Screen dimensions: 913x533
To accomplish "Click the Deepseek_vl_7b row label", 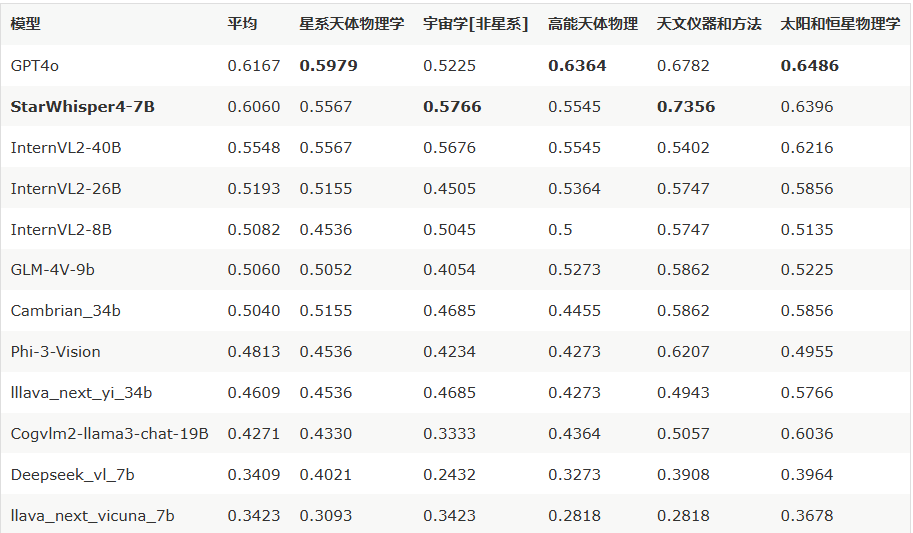I will pos(72,474).
